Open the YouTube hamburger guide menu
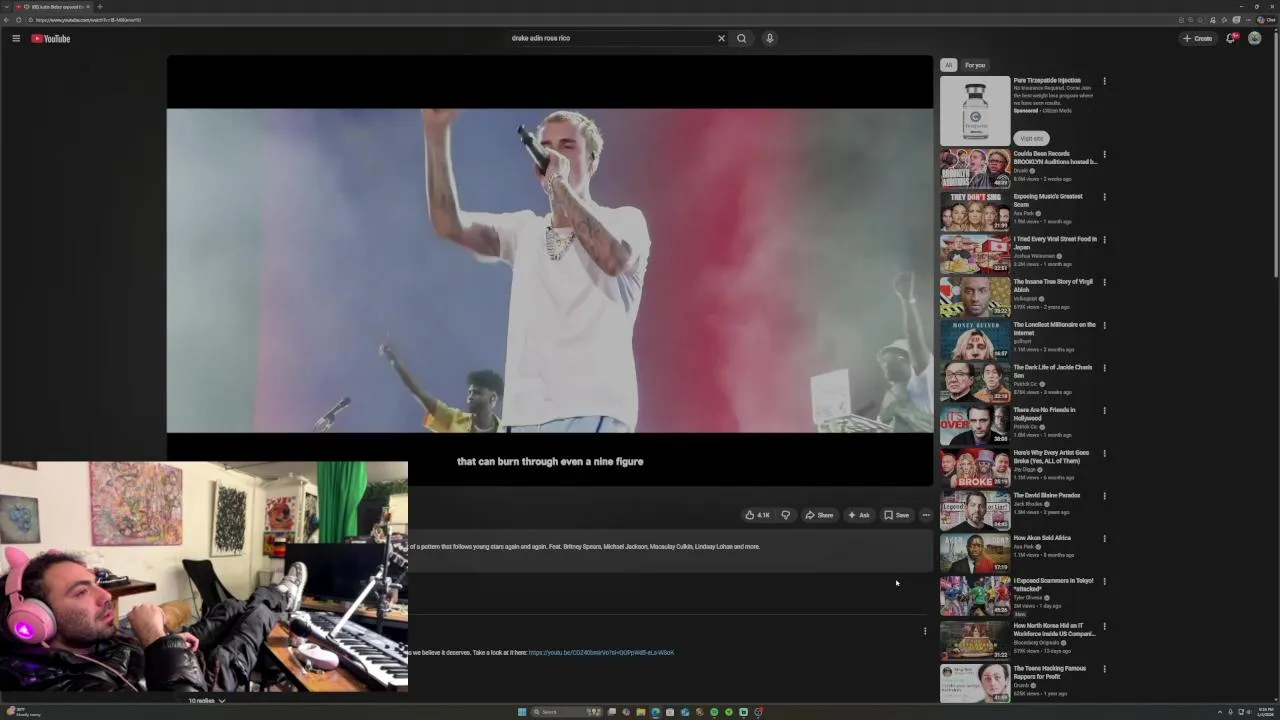The image size is (1280, 720). pos(16,38)
